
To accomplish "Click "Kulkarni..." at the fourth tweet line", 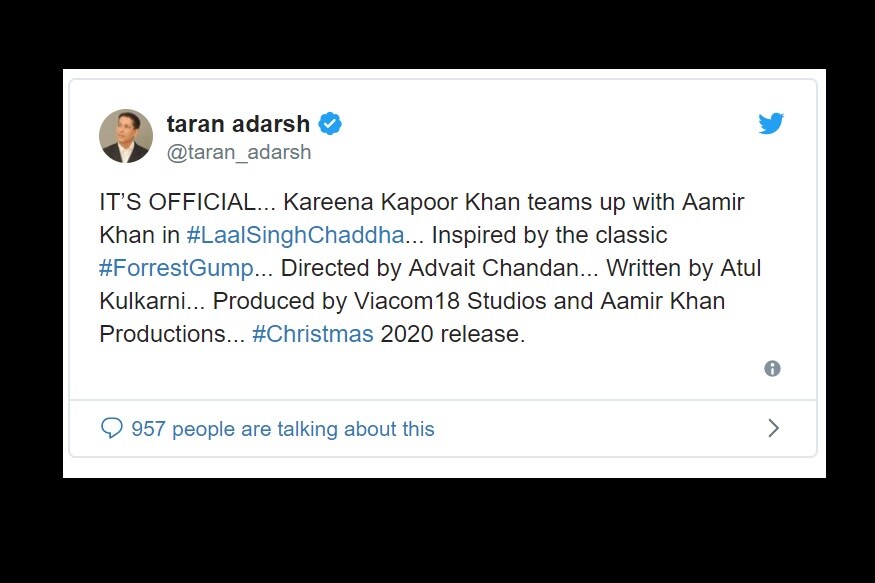I will 152,301.
